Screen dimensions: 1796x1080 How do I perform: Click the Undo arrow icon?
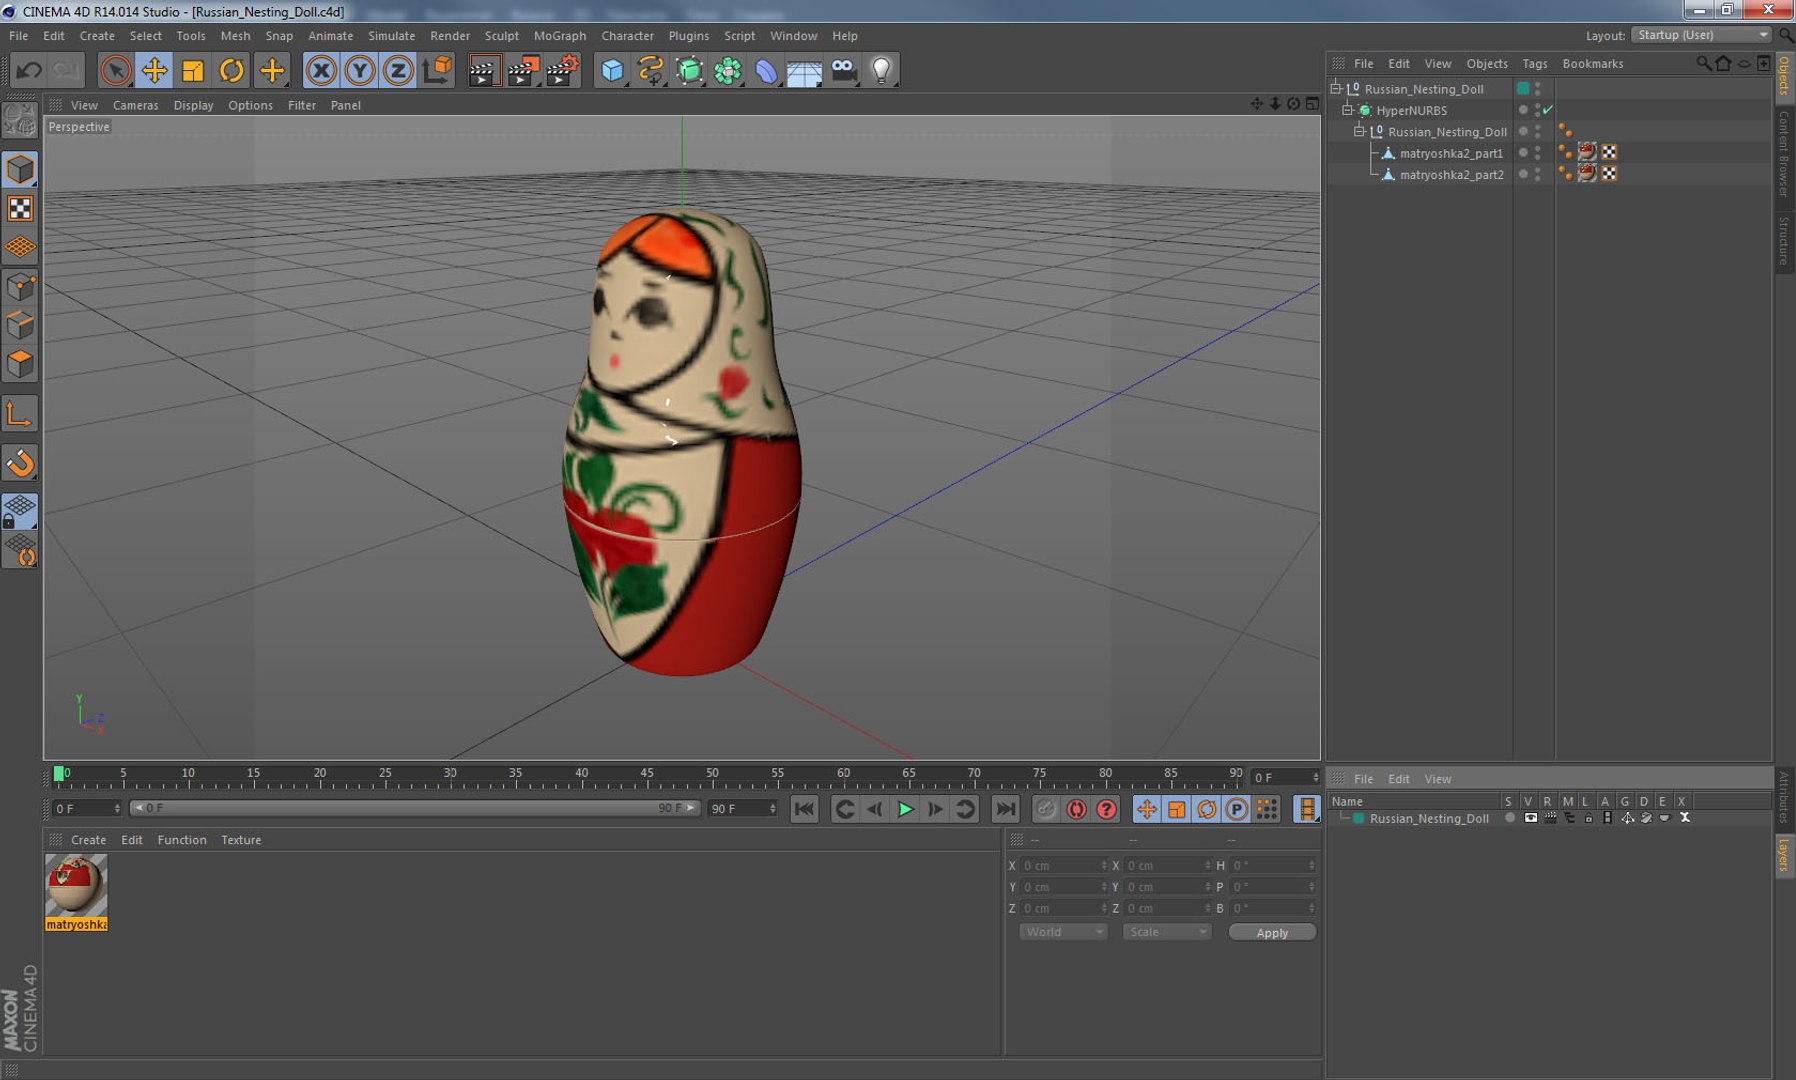[x=29, y=70]
